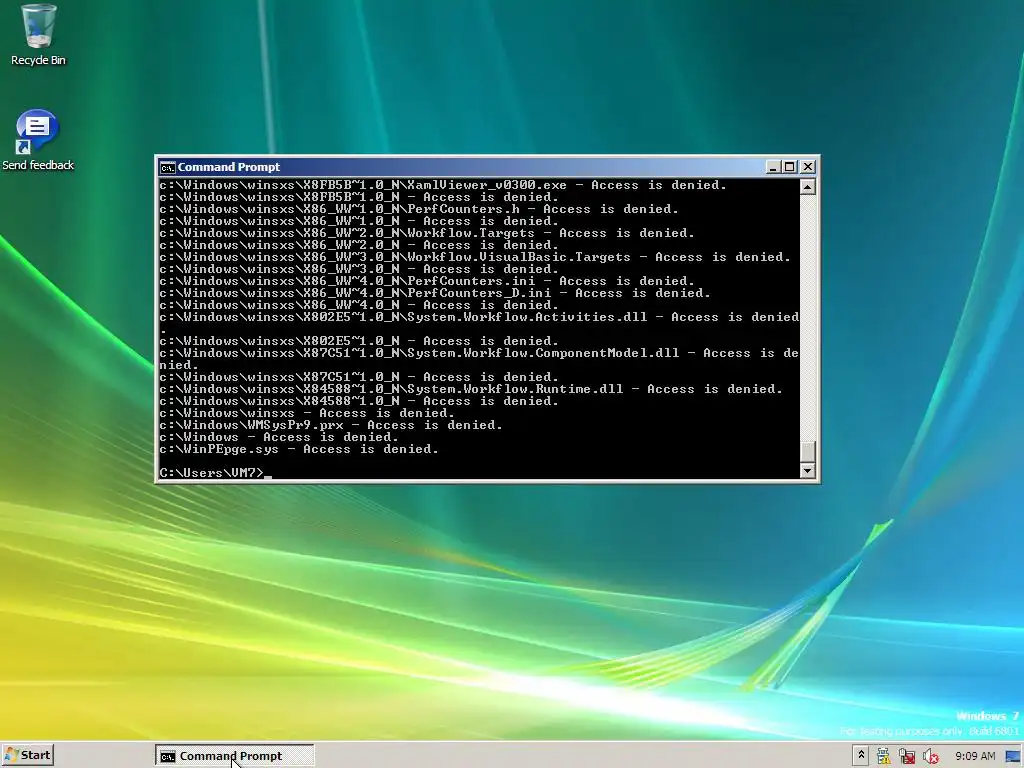Click the WMSysPr9.prx access denied line

[x=331, y=425]
